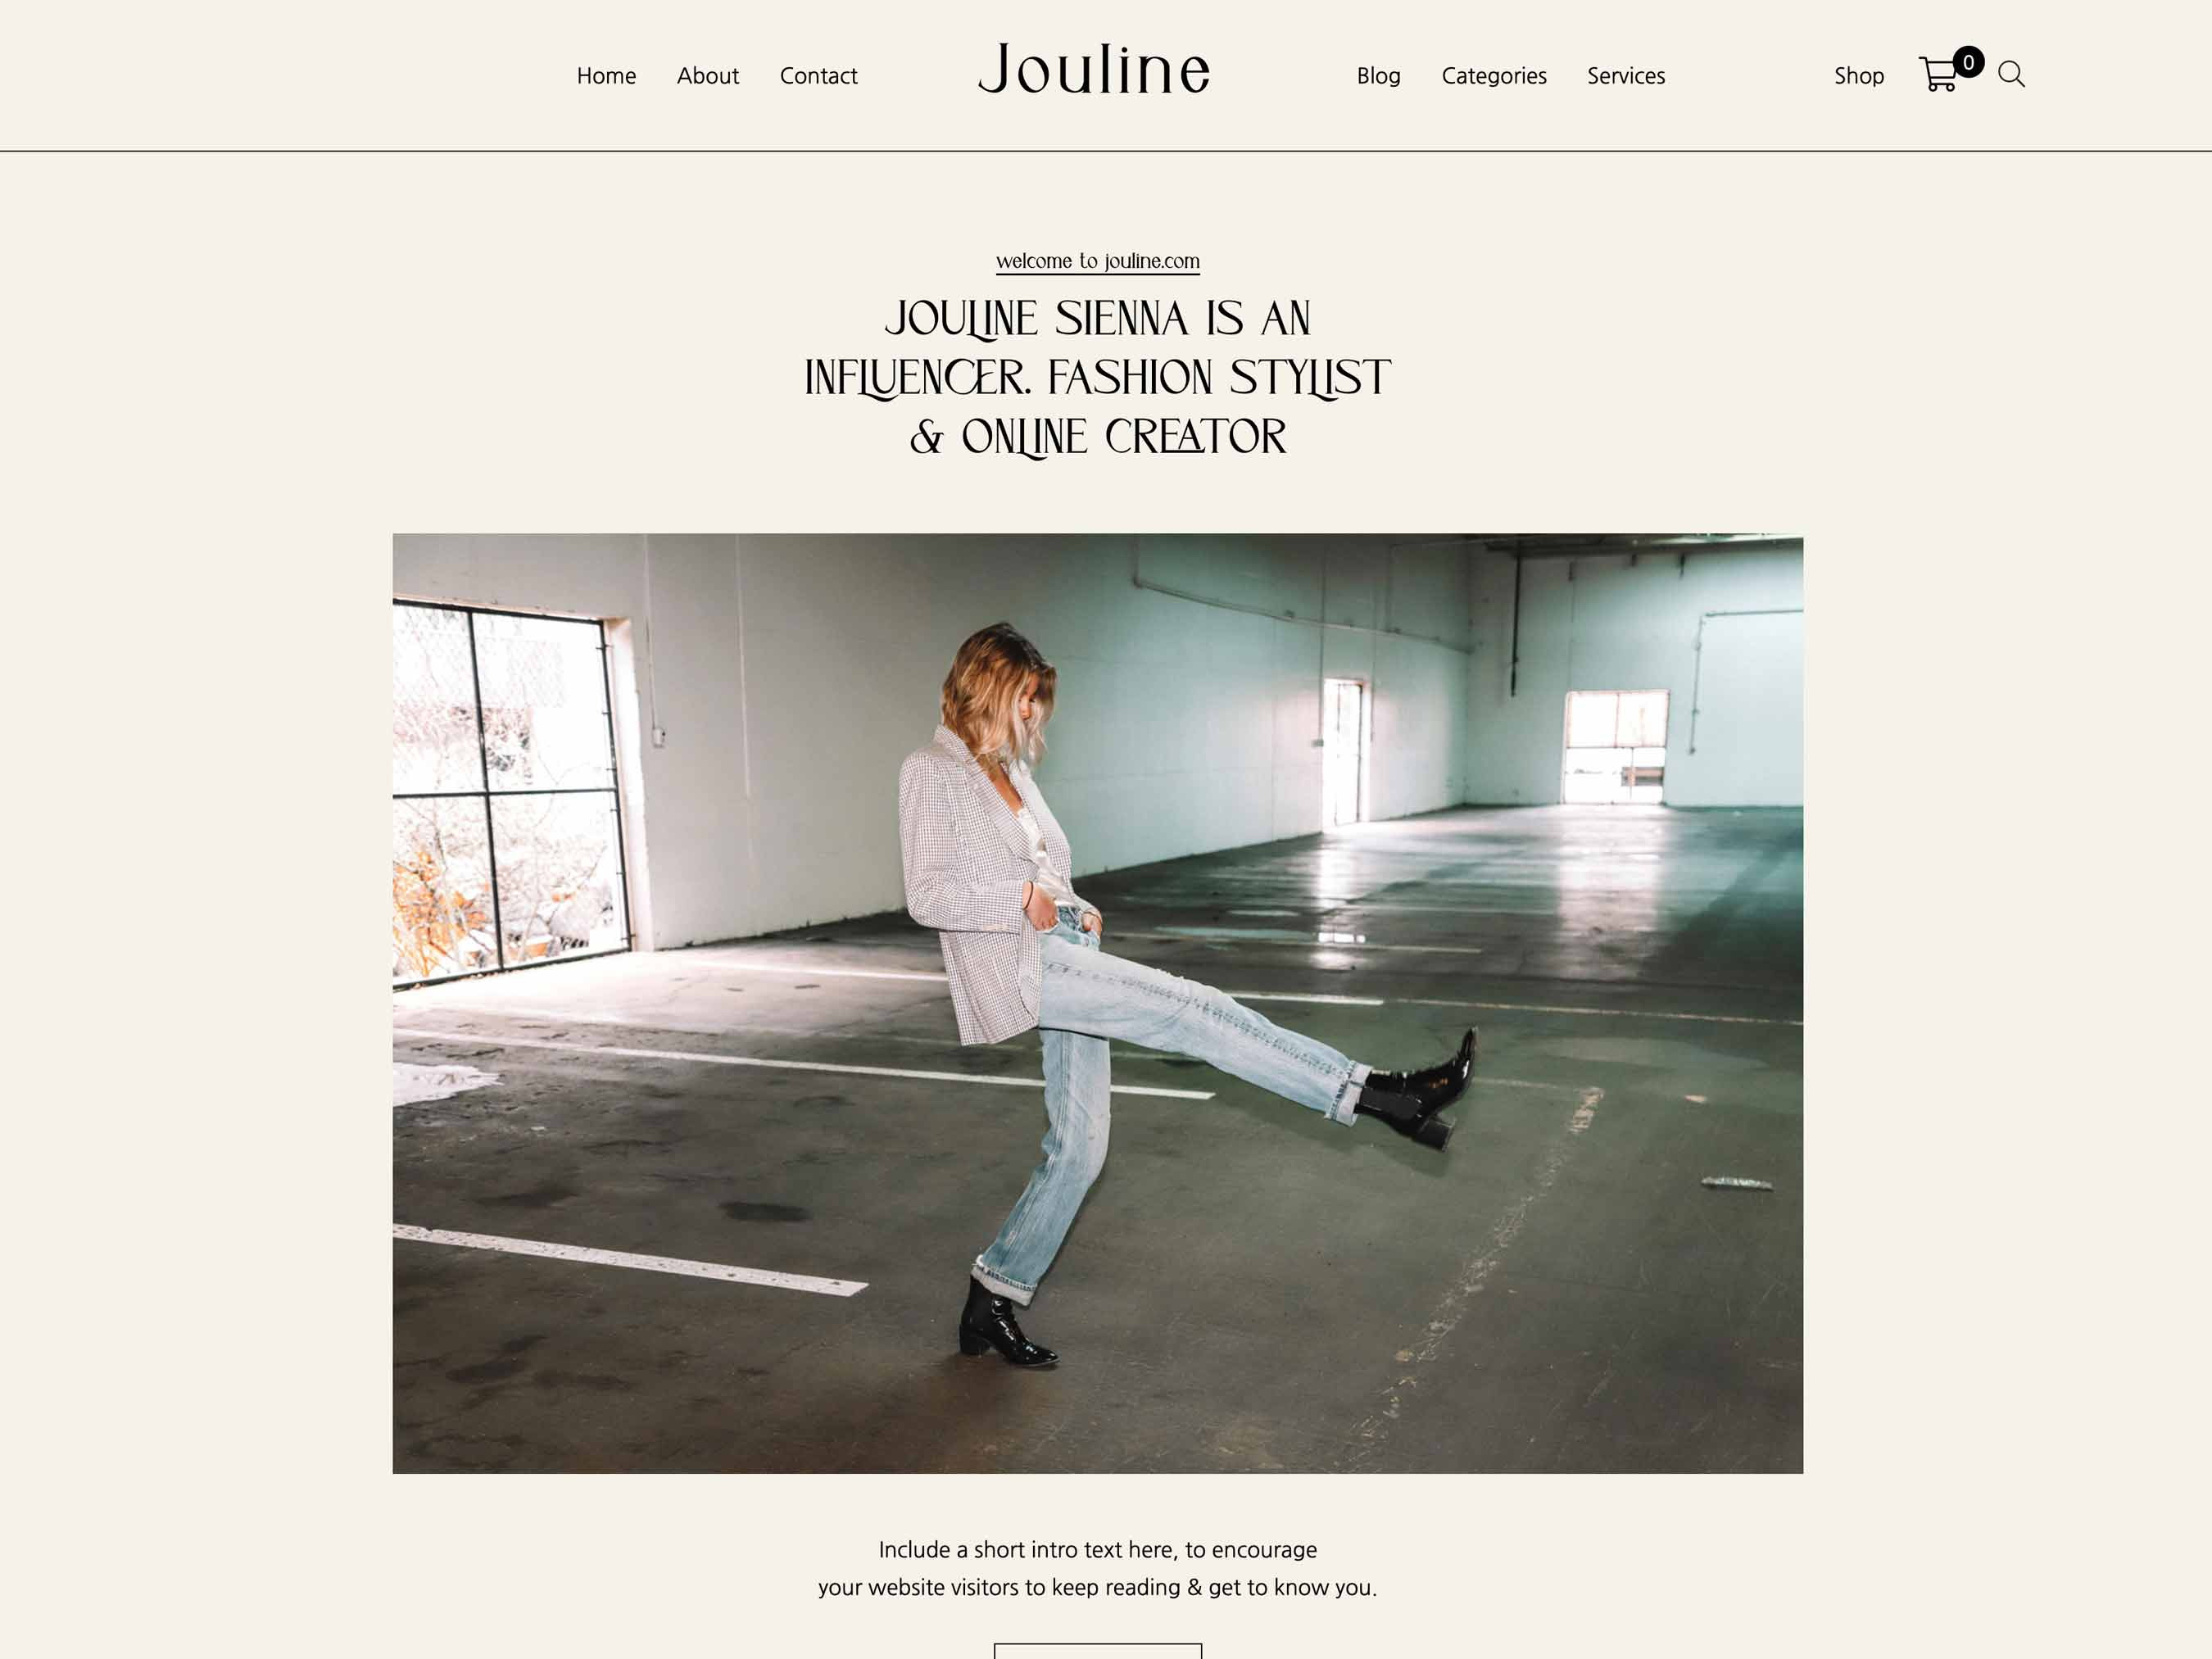
Task: Navigate to the Contact page
Action: [x=818, y=76]
